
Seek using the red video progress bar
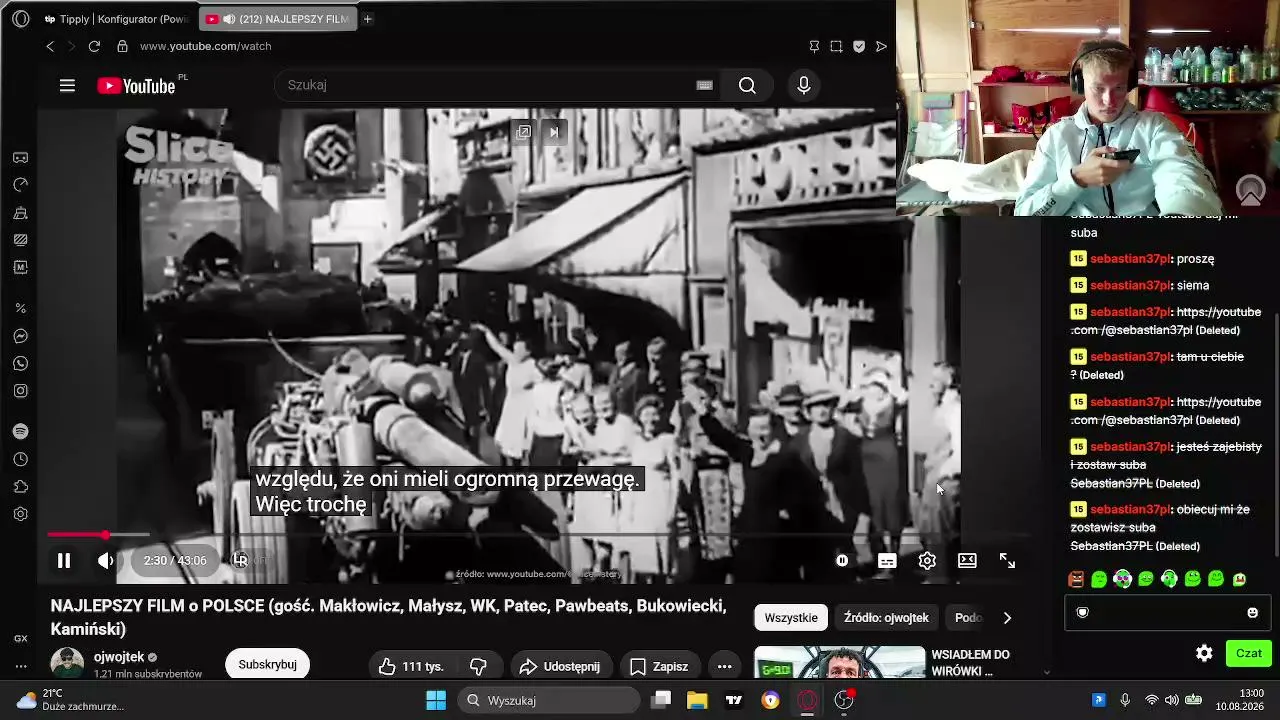(x=76, y=535)
